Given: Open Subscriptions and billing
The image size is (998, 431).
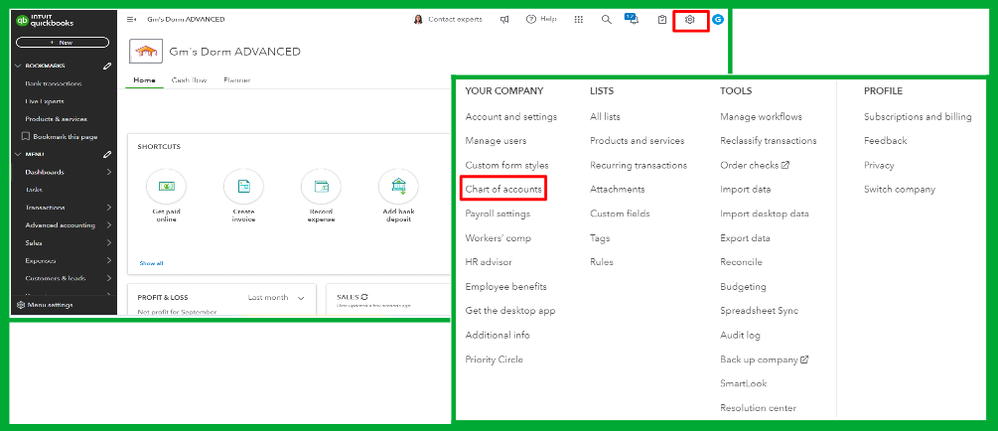Looking at the screenshot, I should [x=918, y=117].
